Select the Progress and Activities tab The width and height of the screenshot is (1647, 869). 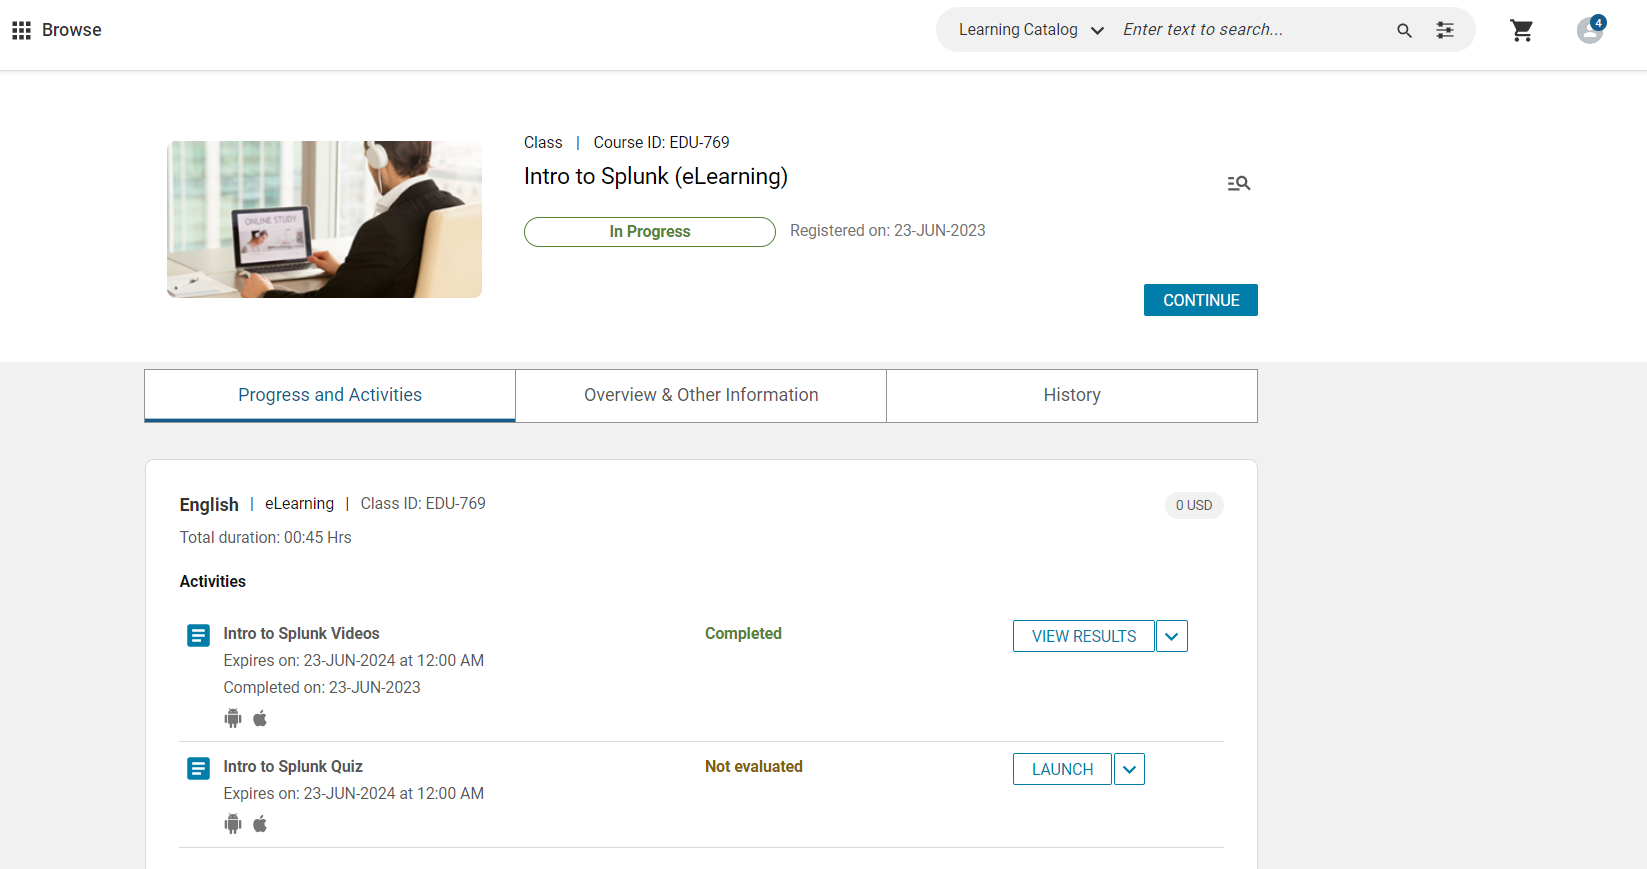tap(330, 395)
